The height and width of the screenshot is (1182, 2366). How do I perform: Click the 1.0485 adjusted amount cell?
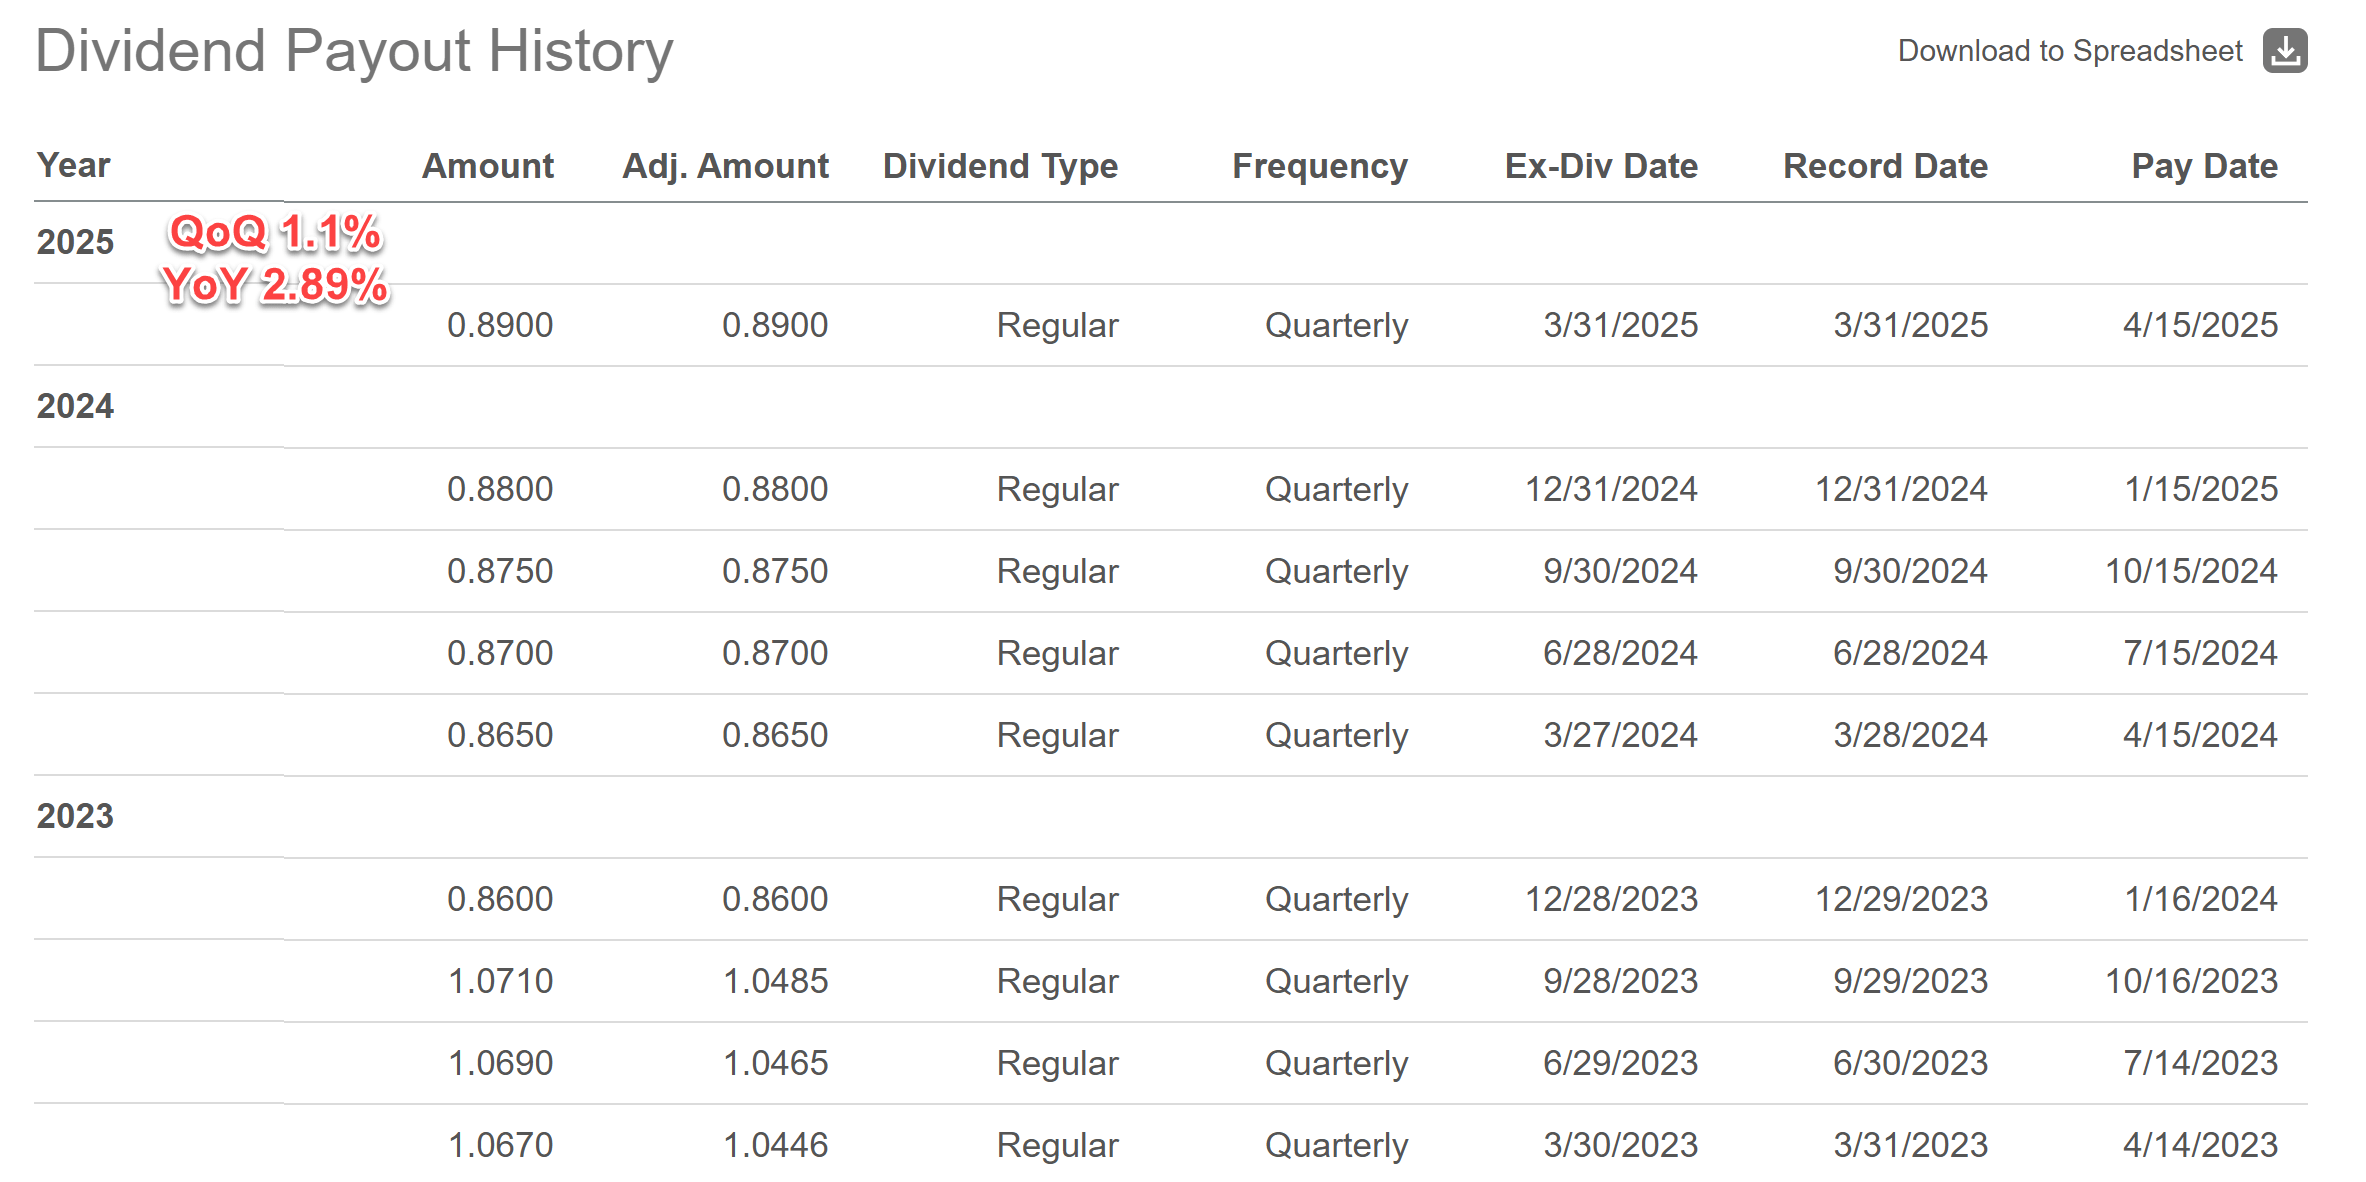pos(774,981)
